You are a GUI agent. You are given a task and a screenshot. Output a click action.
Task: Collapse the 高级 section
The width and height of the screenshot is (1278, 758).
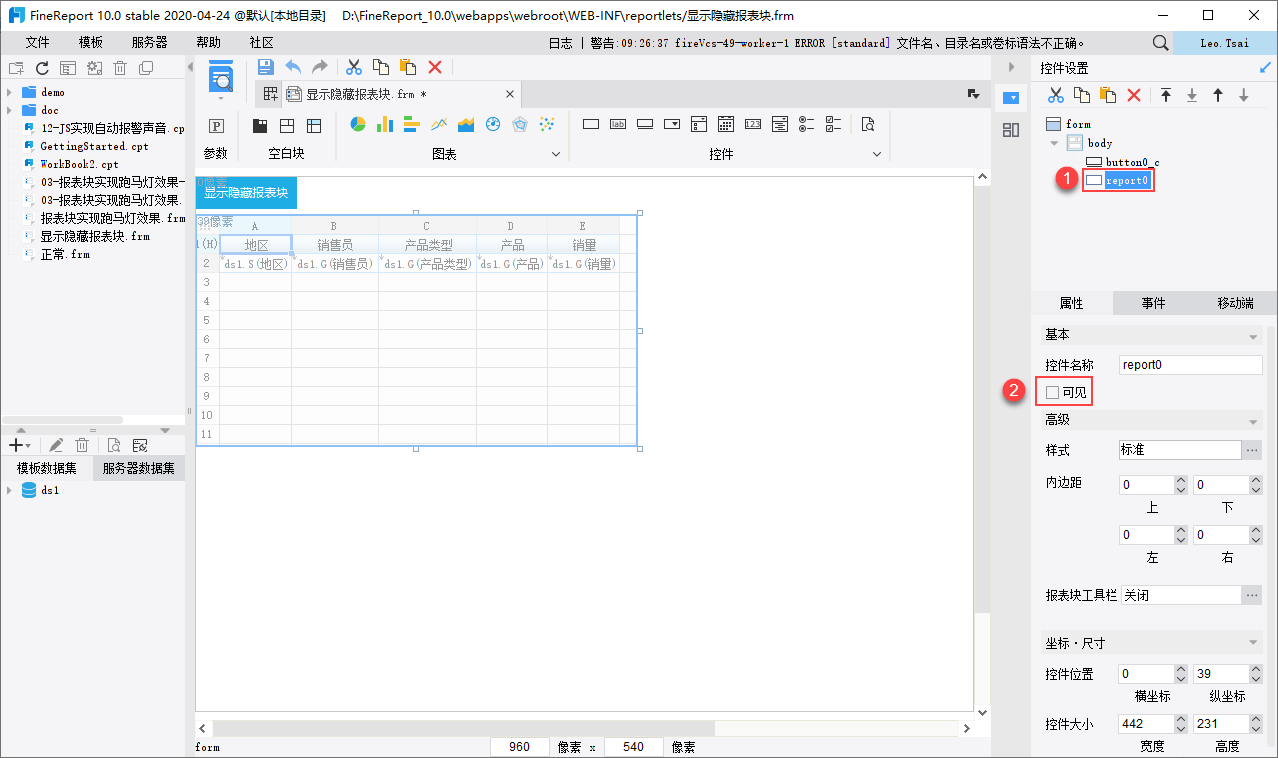[x=1253, y=421]
